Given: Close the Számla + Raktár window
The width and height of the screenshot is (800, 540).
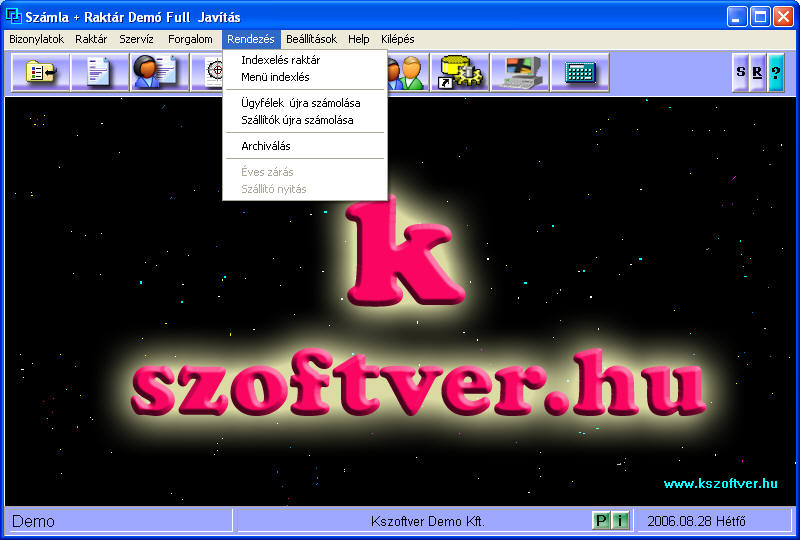Looking at the screenshot, I should tap(783, 16).
